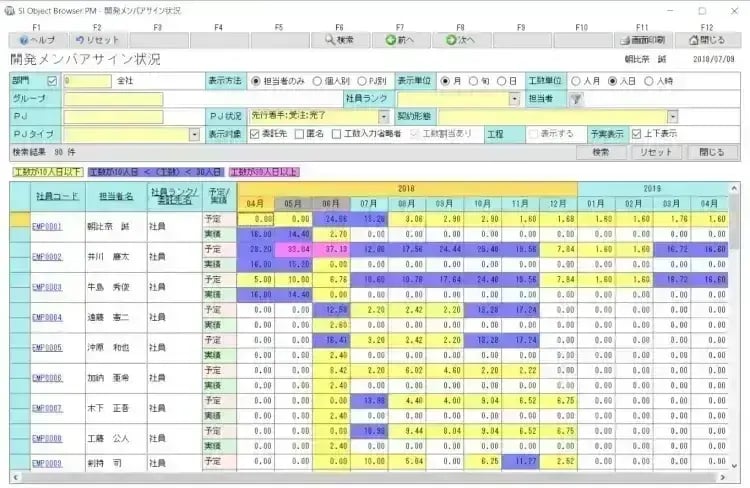Click the yellow 工数が10人日以下 legend swatch
The image size is (750, 488).
tap(47, 172)
